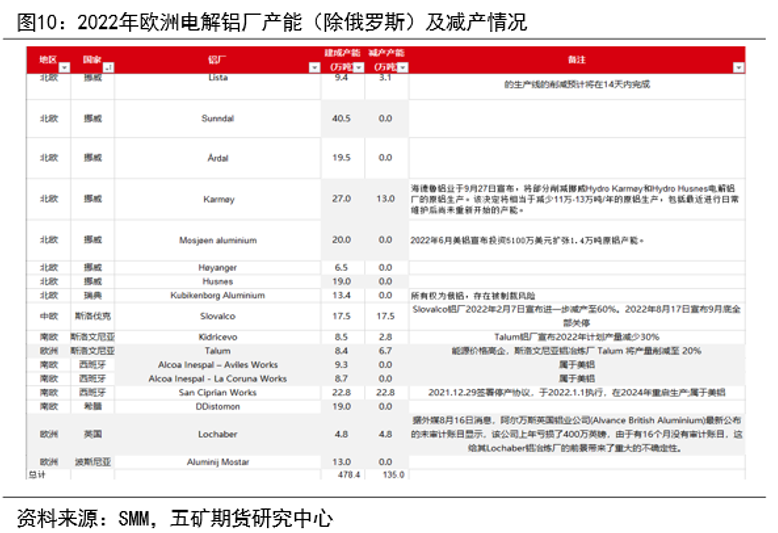778x533 pixels.
Task: Click the DDistomon smelter cell
Action: coord(217,406)
